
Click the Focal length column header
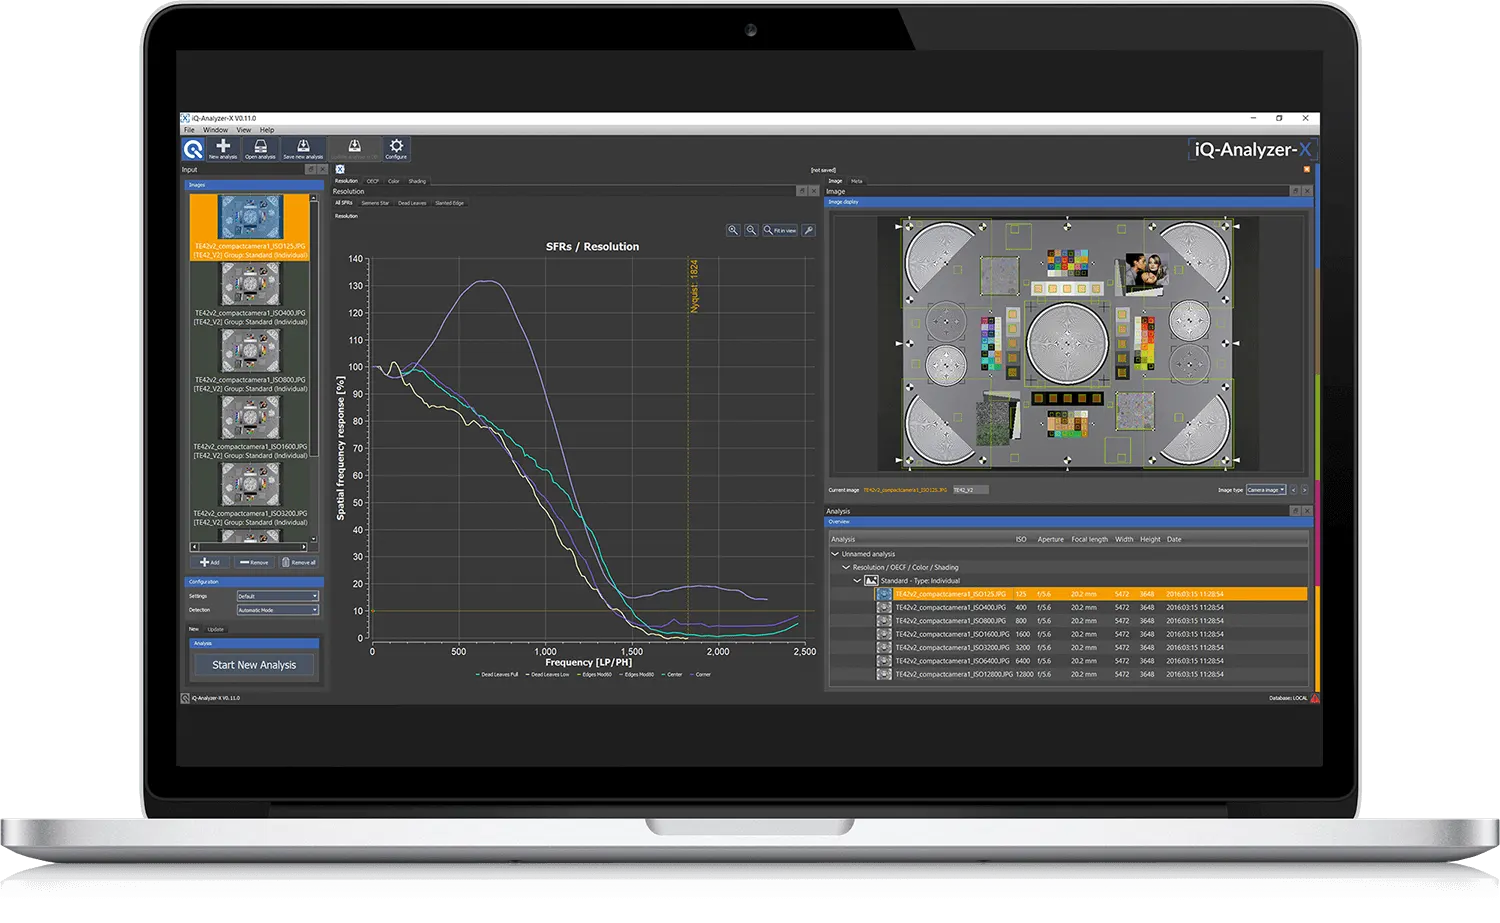pos(1089,539)
